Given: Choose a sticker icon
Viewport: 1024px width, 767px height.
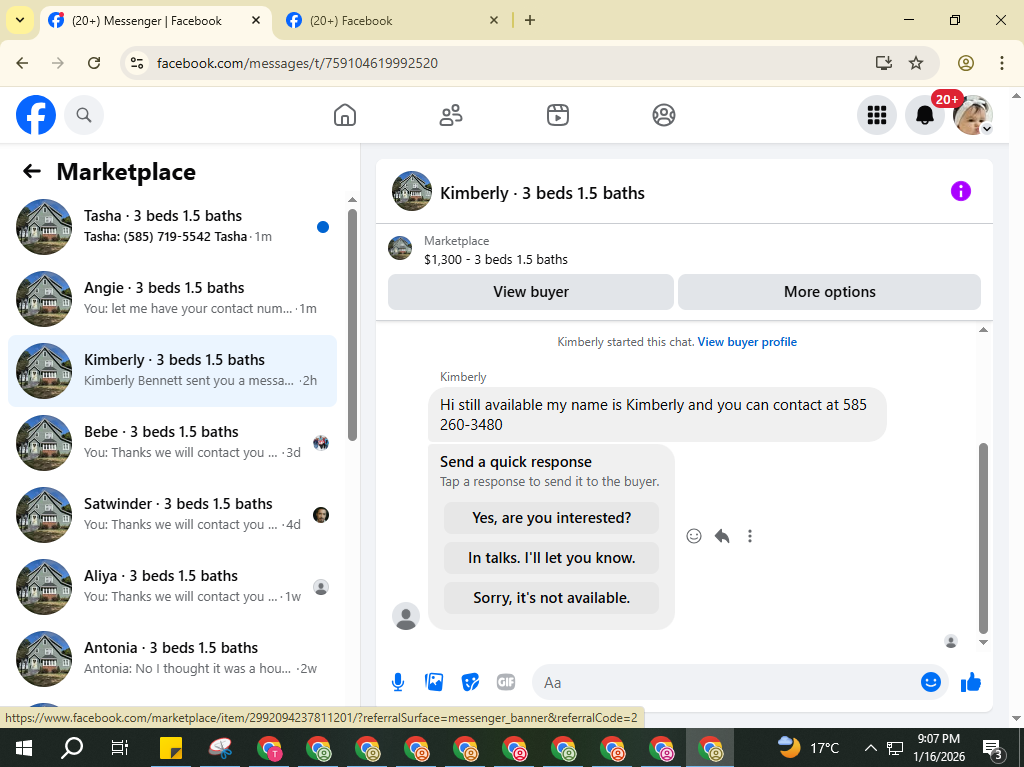Looking at the screenshot, I should 470,683.
